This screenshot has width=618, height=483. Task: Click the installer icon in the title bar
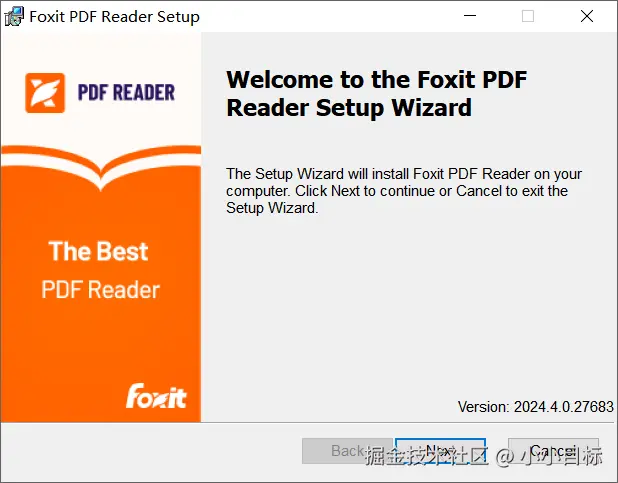click(x=14, y=17)
